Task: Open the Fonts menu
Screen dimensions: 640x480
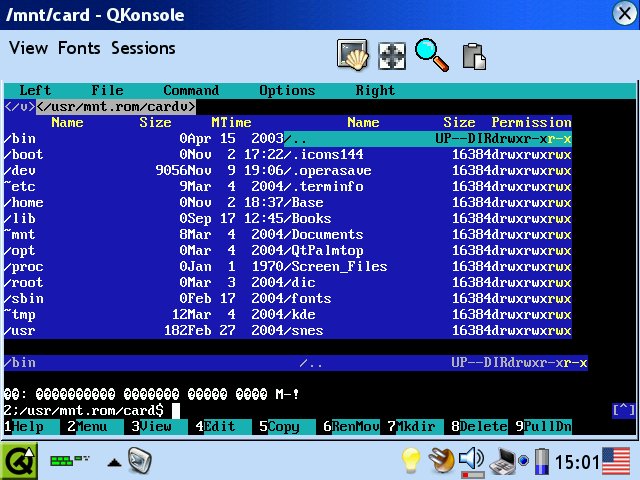Action: pos(79,48)
